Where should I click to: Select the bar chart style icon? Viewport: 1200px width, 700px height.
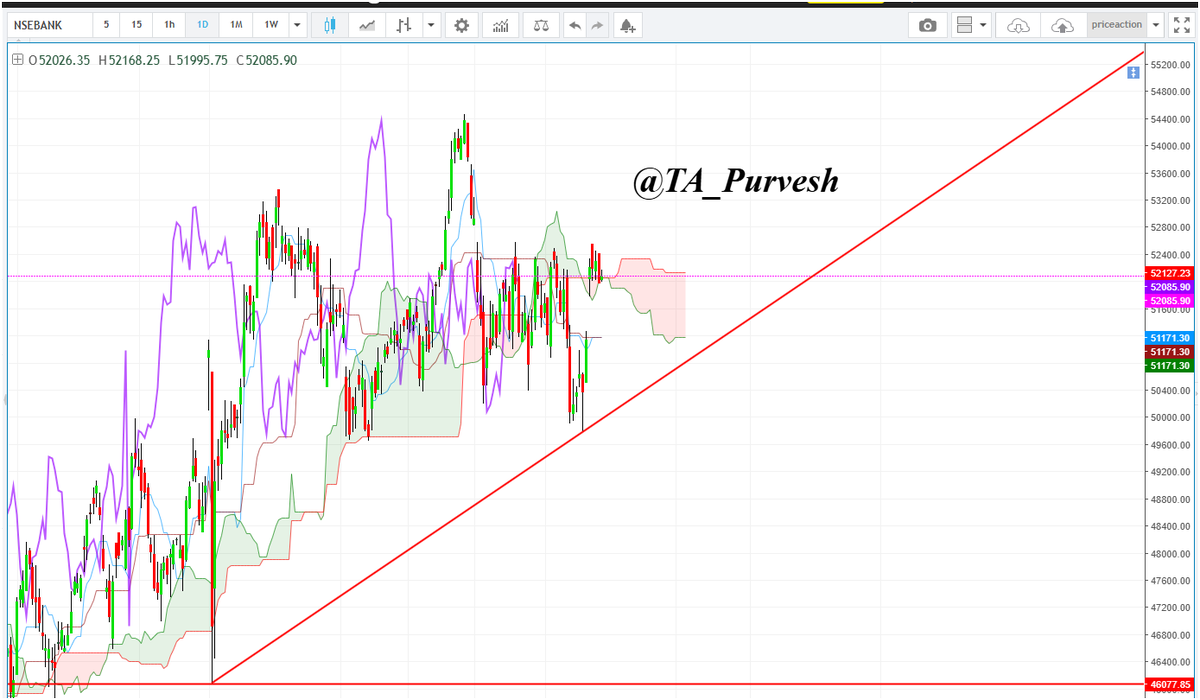coord(404,25)
